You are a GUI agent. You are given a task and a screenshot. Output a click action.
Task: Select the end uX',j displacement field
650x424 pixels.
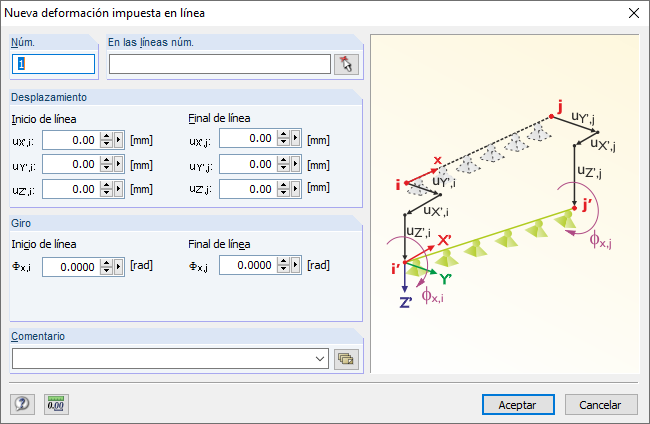pos(247,140)
